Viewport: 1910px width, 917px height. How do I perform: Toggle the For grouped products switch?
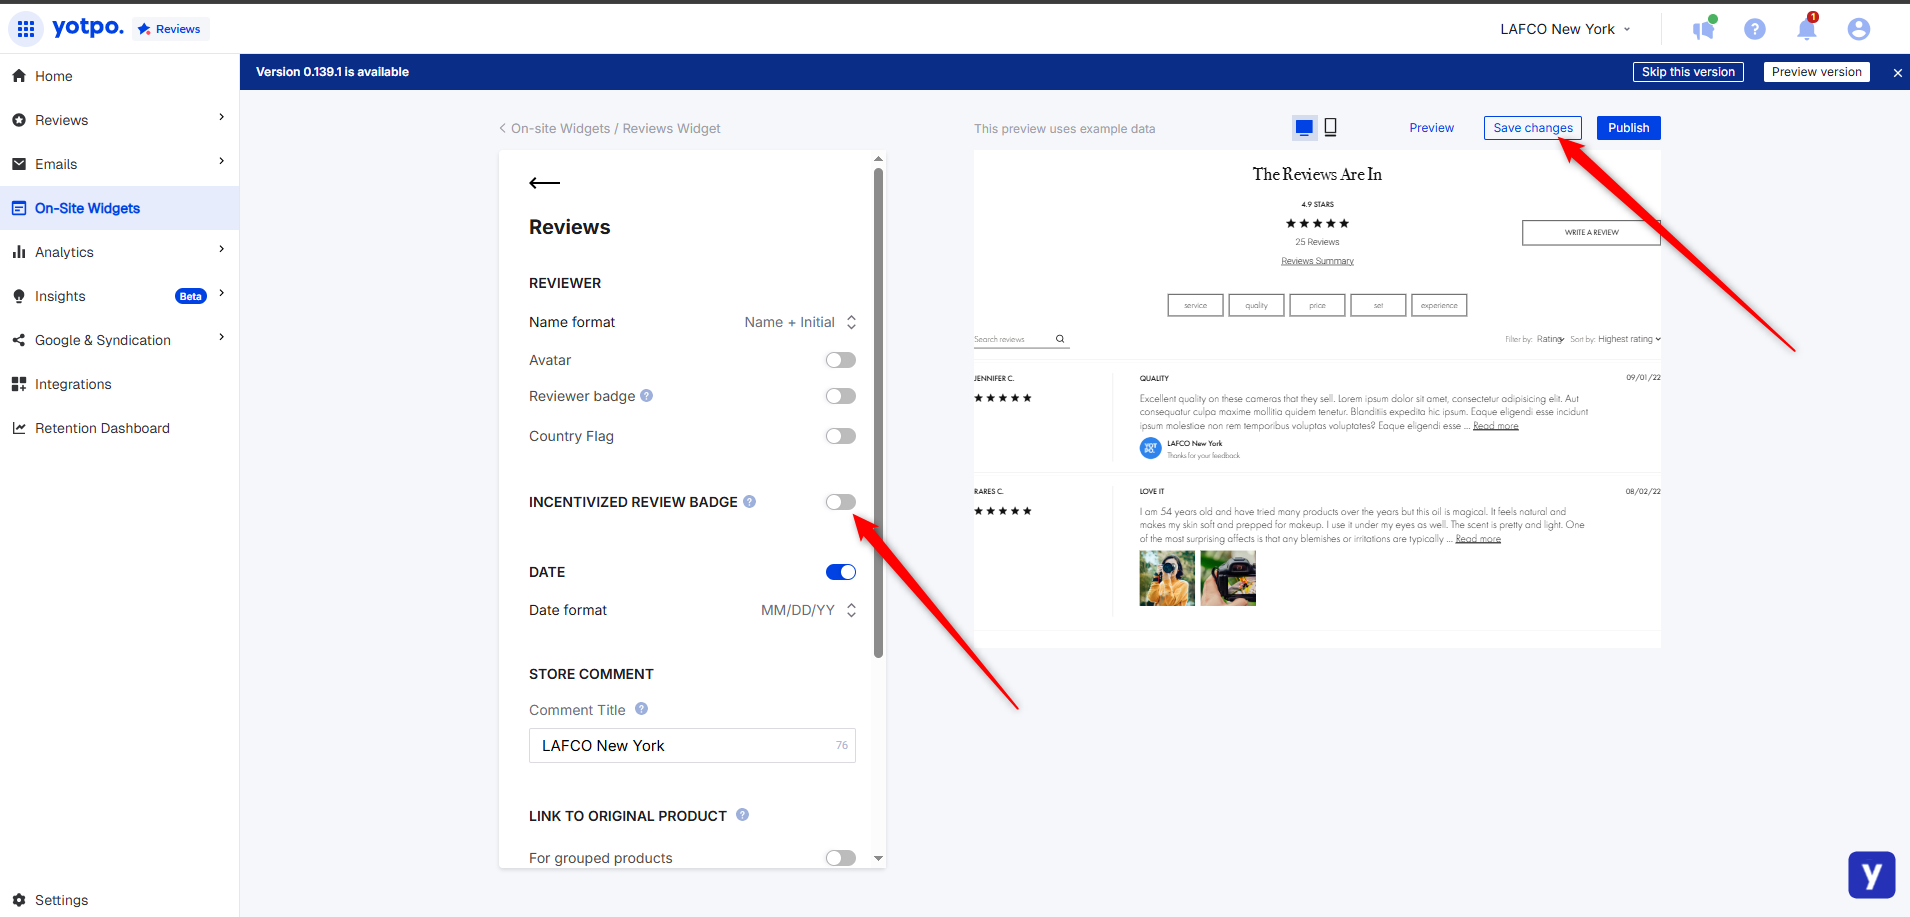click(x=841, y=858)
